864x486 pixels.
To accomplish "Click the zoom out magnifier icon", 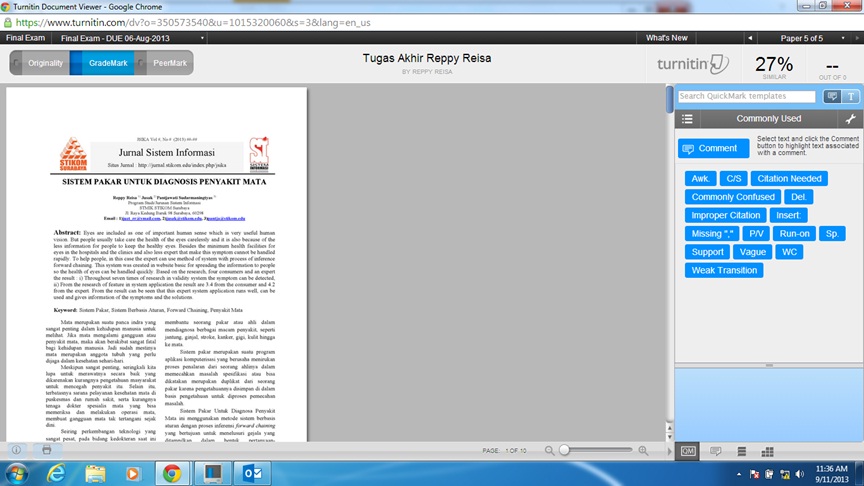I will click(549, 451).
